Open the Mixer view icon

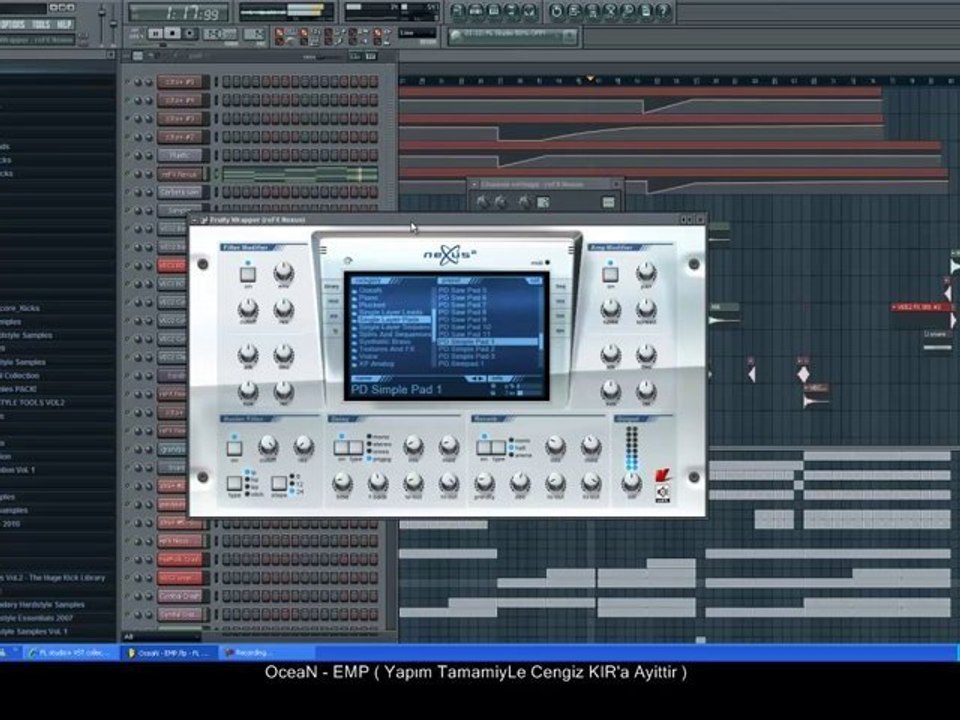(529, 11)
